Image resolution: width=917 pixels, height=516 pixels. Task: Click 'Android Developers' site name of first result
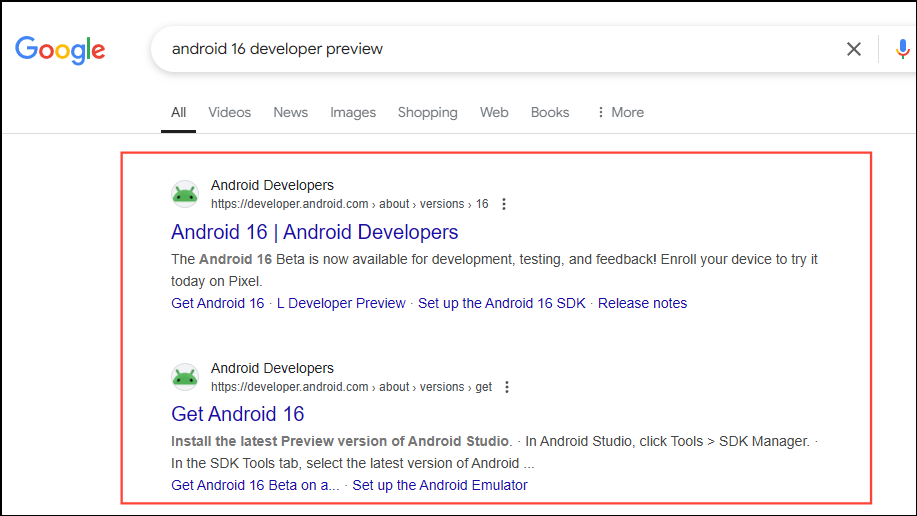272,185
